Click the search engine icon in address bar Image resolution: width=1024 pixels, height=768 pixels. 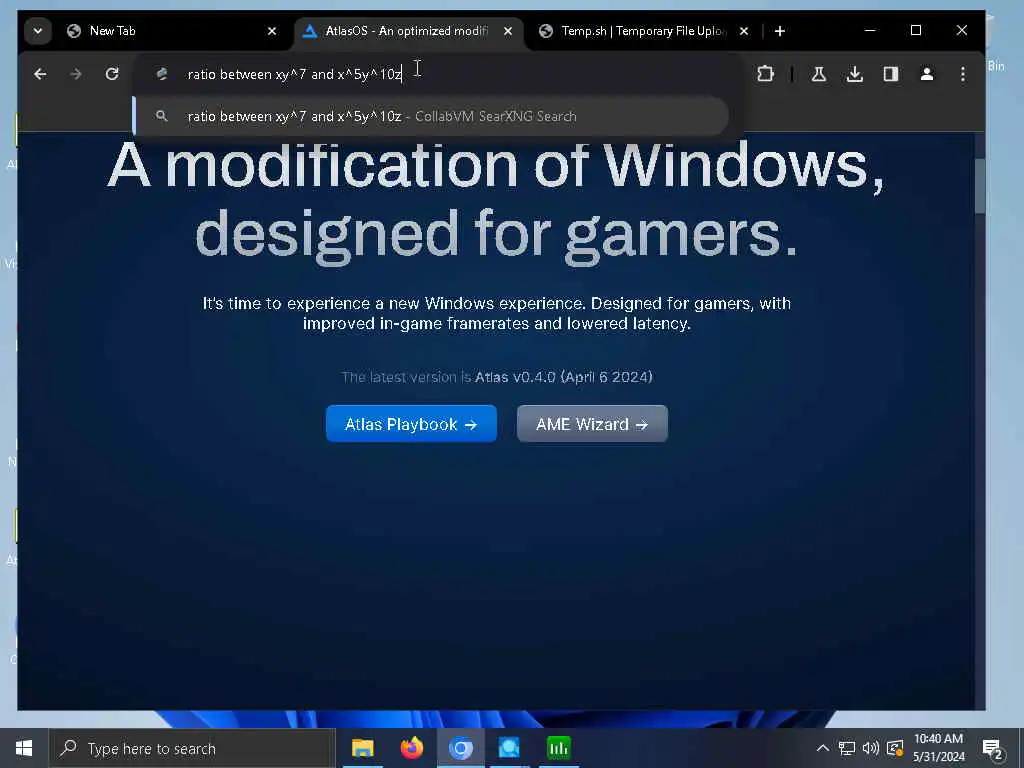161,74
